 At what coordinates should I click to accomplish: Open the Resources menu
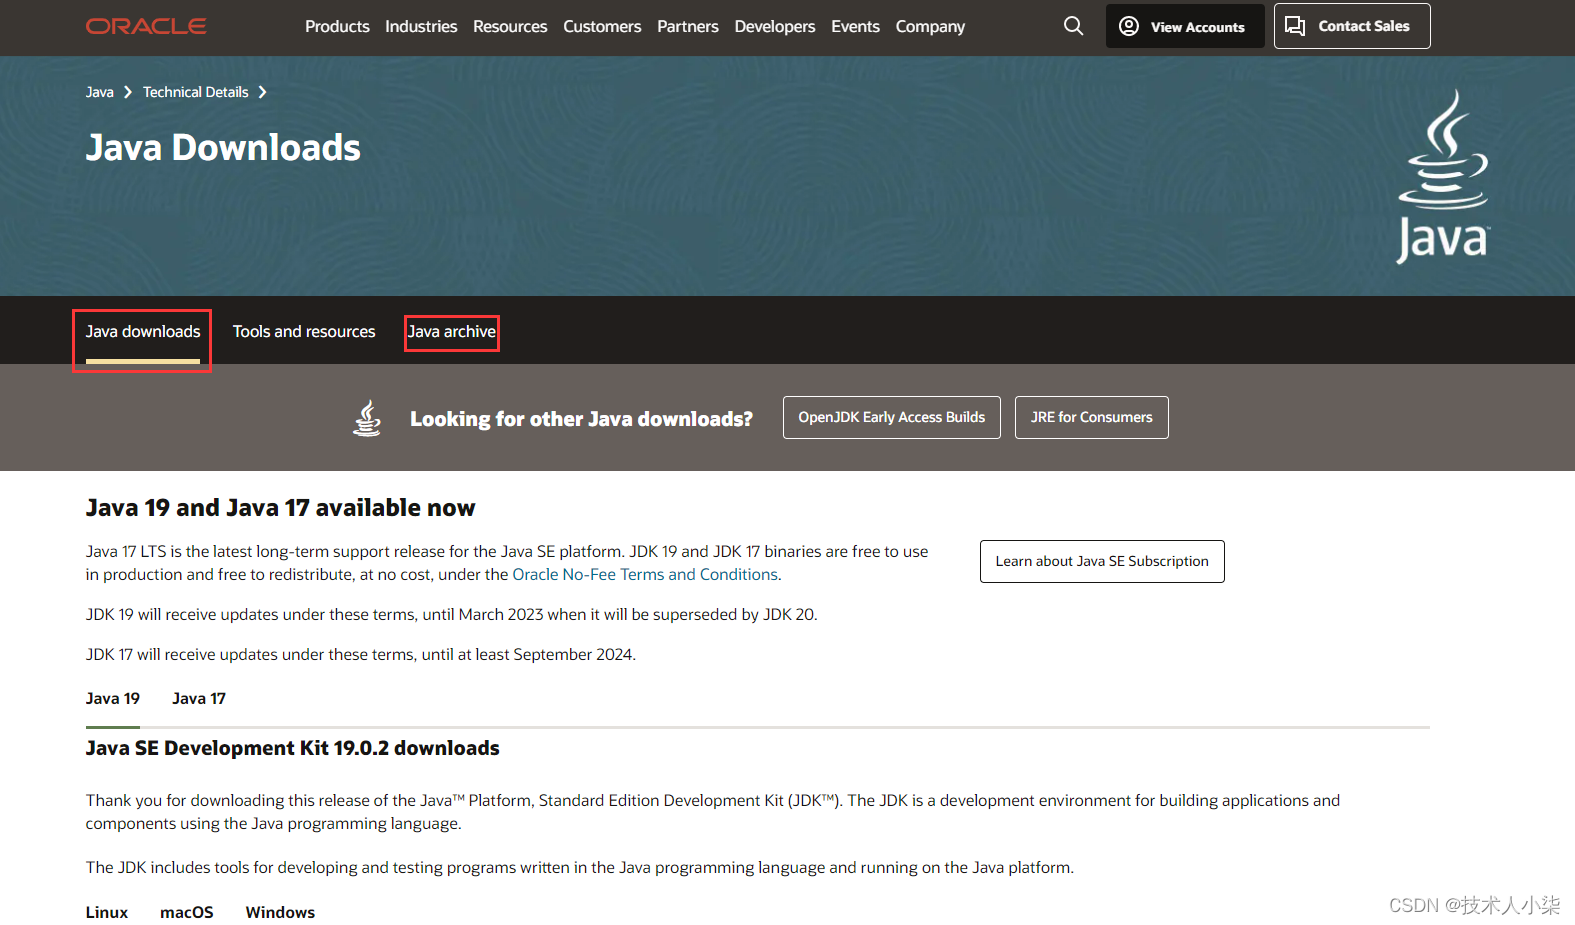[x=510, y=26]
